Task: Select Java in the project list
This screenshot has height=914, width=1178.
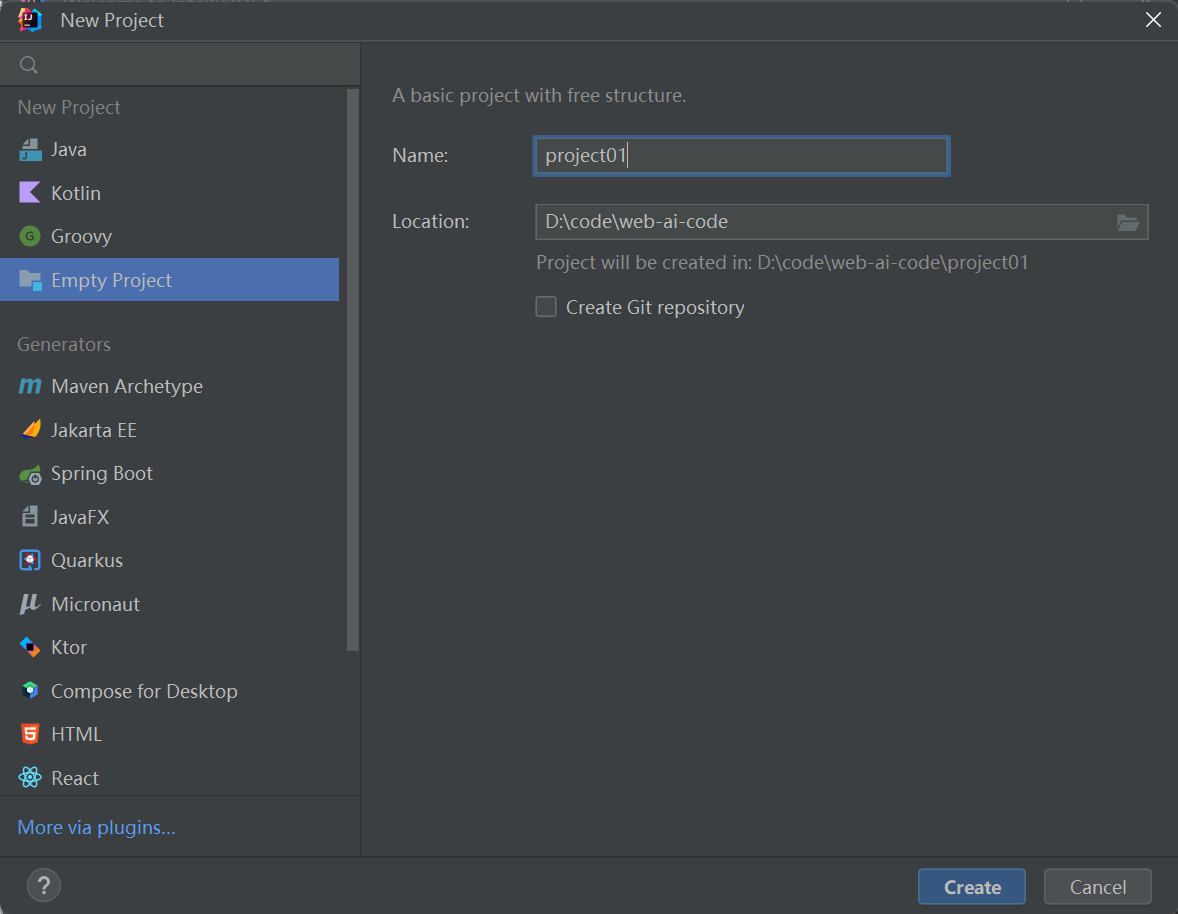Action: 170,149
